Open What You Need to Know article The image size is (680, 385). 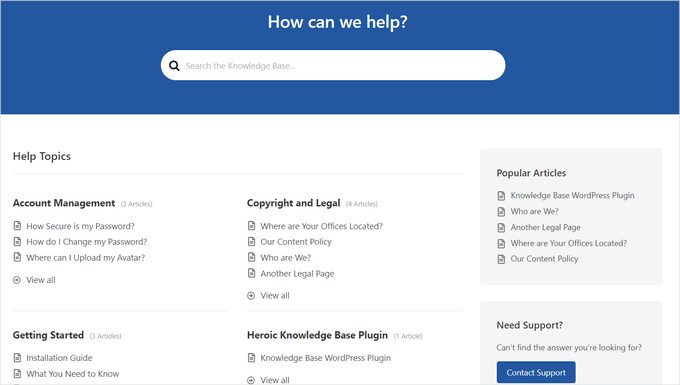tap(72, 374)
